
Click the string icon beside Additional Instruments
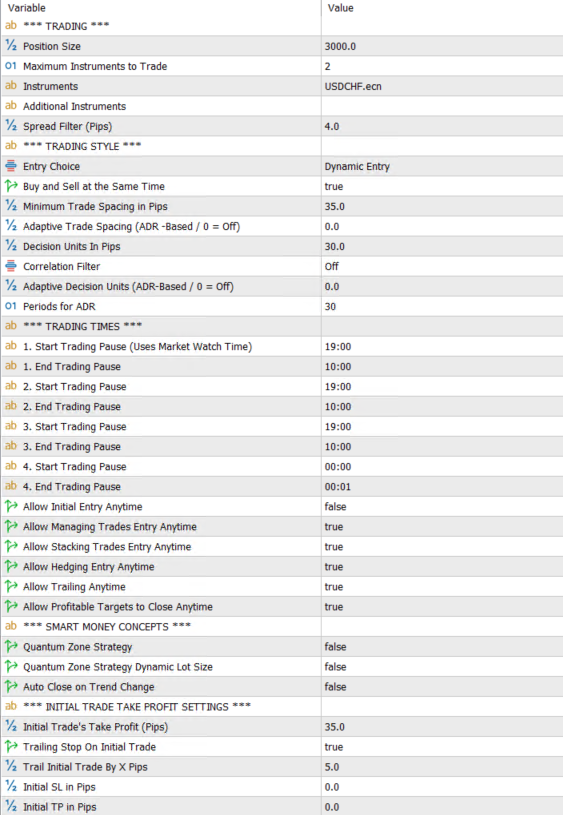point(11,106)
